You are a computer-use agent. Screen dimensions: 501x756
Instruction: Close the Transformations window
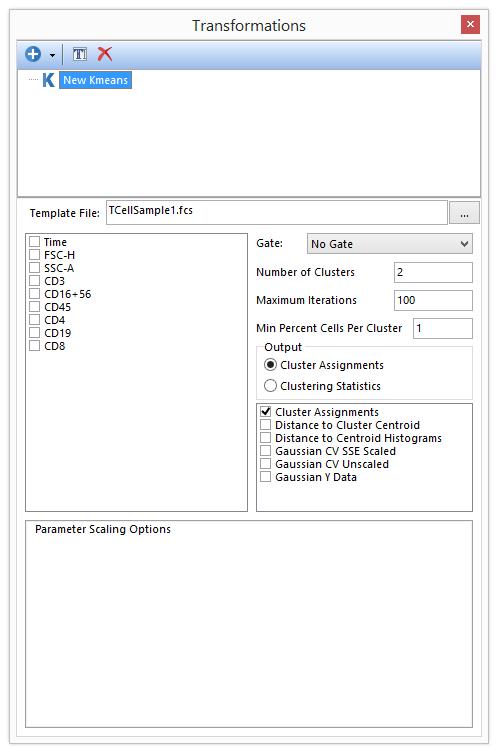470,24
